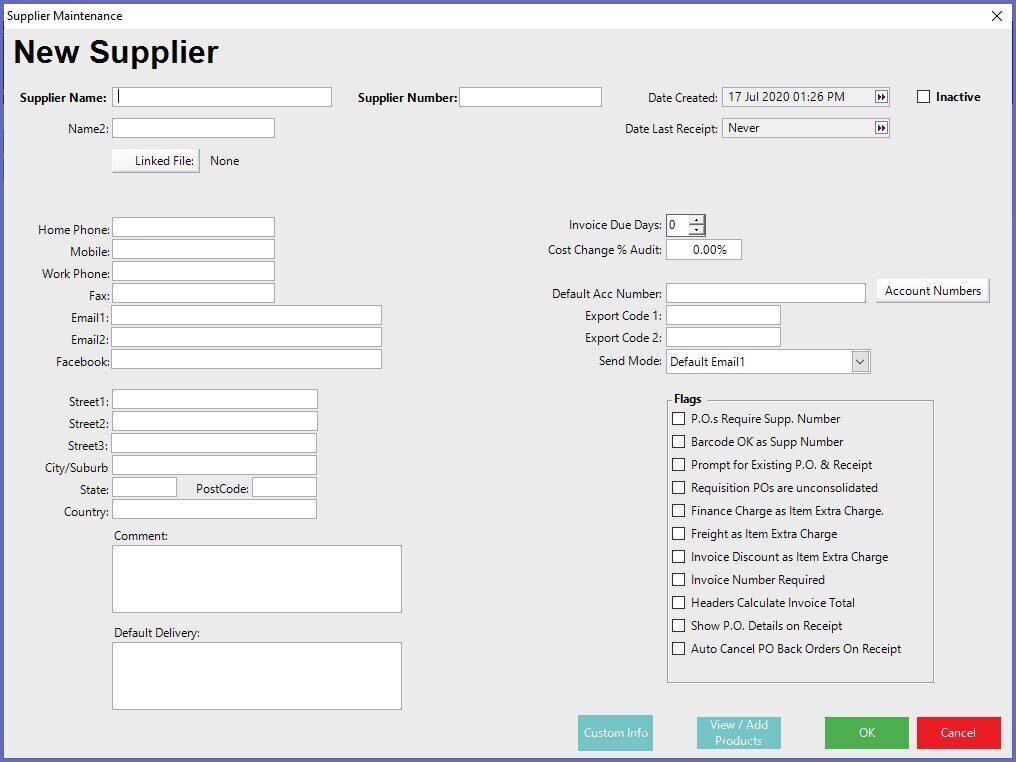
Task: Check Barcode OK as Supp Number
Action: (679, 442)
